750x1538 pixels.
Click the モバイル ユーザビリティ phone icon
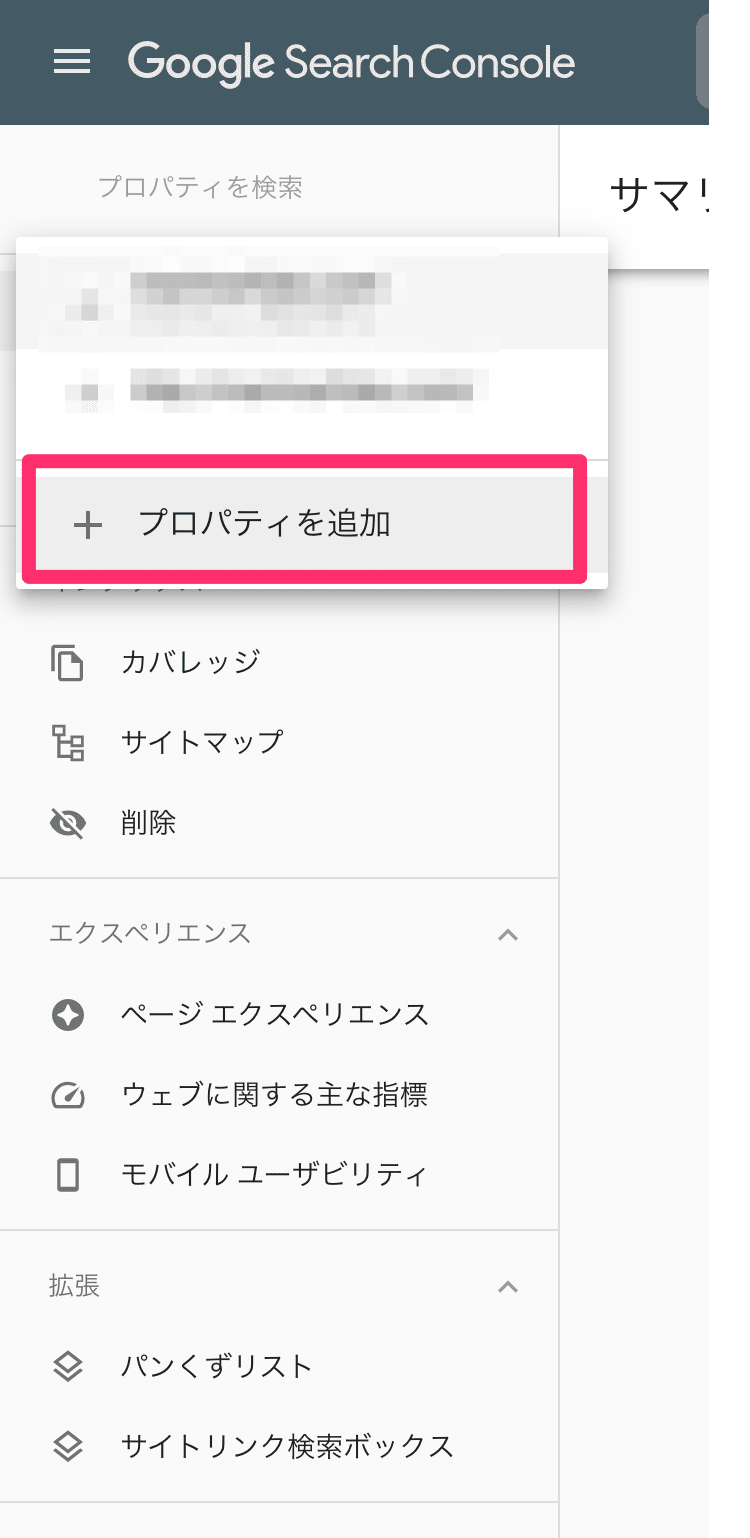point(67,1174)
